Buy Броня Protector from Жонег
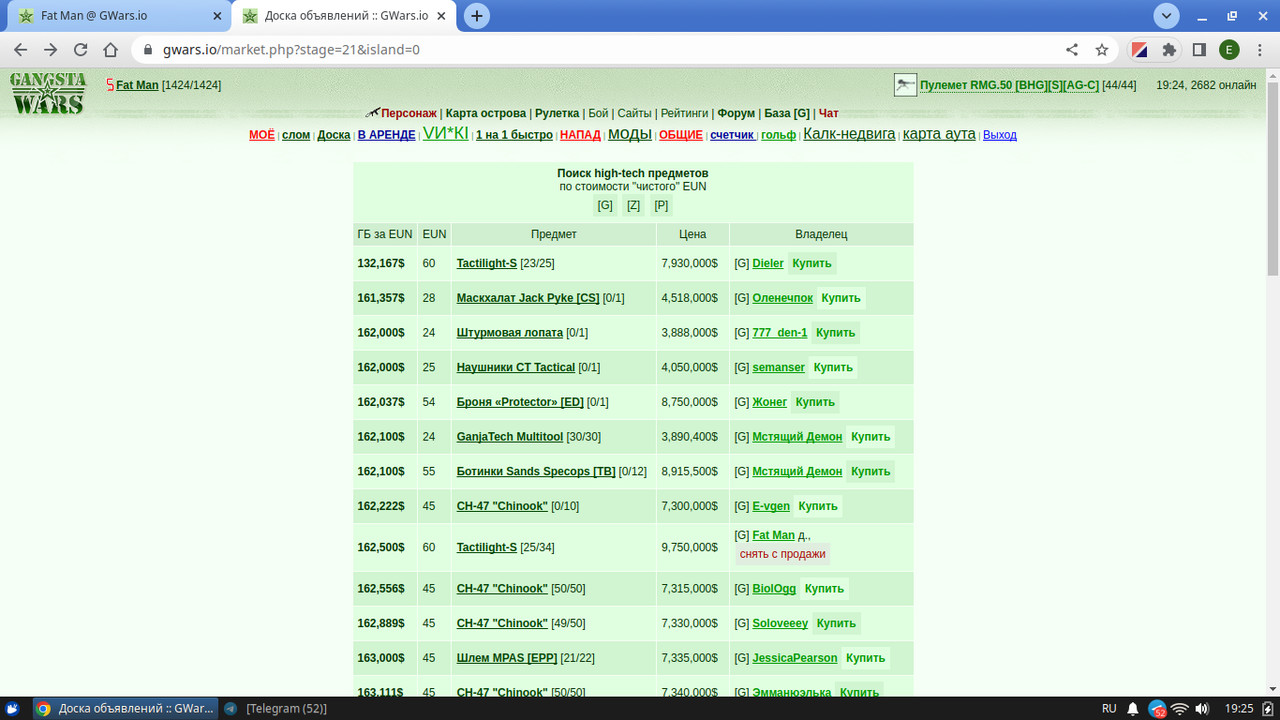1280x720 pixels. (x=815, y=402)
